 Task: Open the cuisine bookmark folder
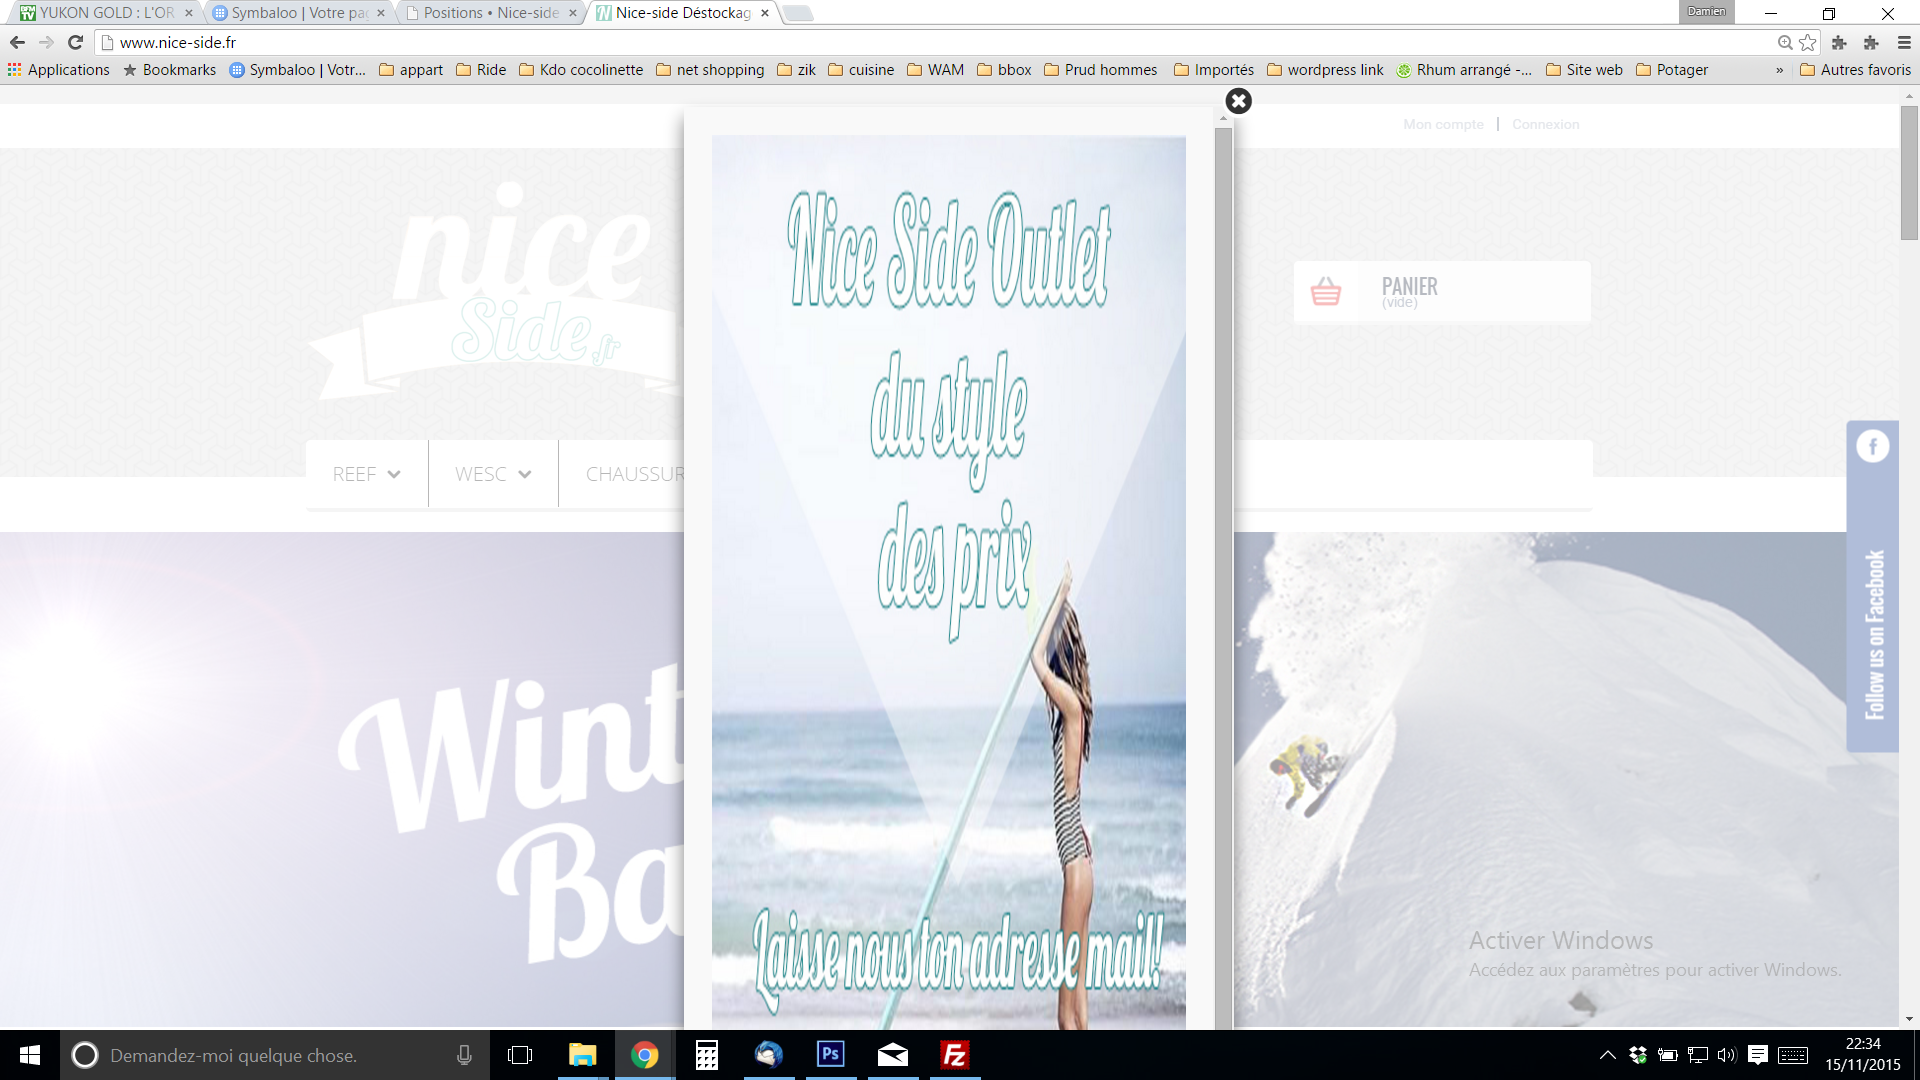pyautogui.click(x=861, y=70)
